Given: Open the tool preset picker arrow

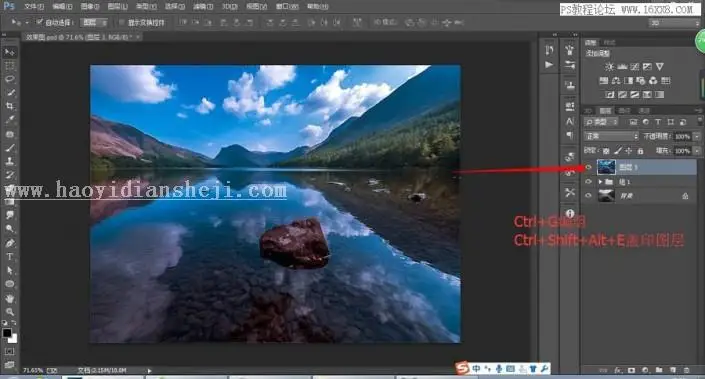Looking at the screenshot, I should click(27, 22).
